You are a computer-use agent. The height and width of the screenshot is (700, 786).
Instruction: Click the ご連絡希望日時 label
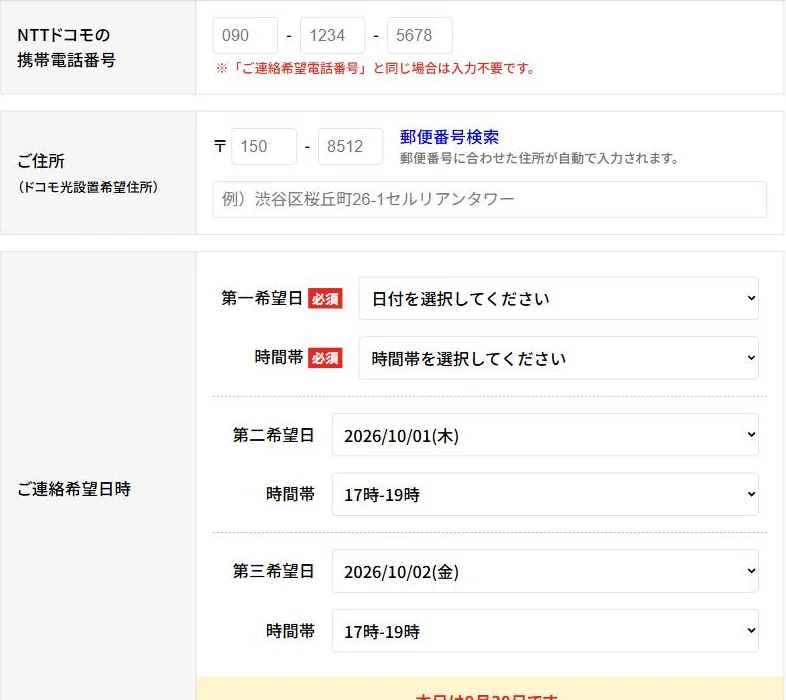74,489
